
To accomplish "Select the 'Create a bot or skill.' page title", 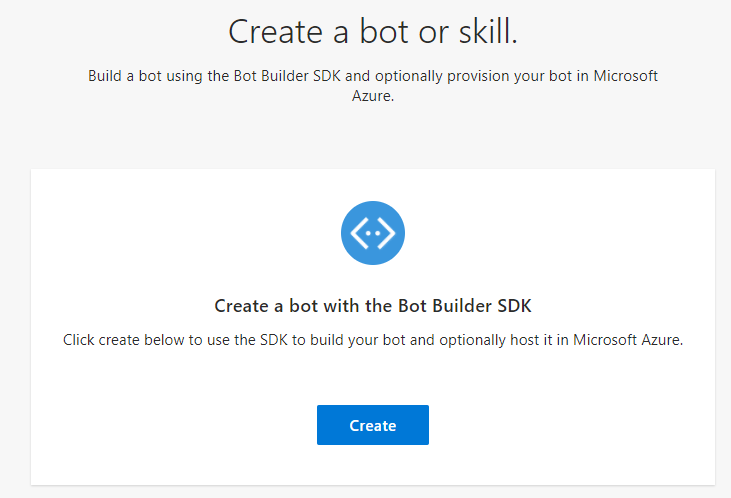I will (373, 32).
